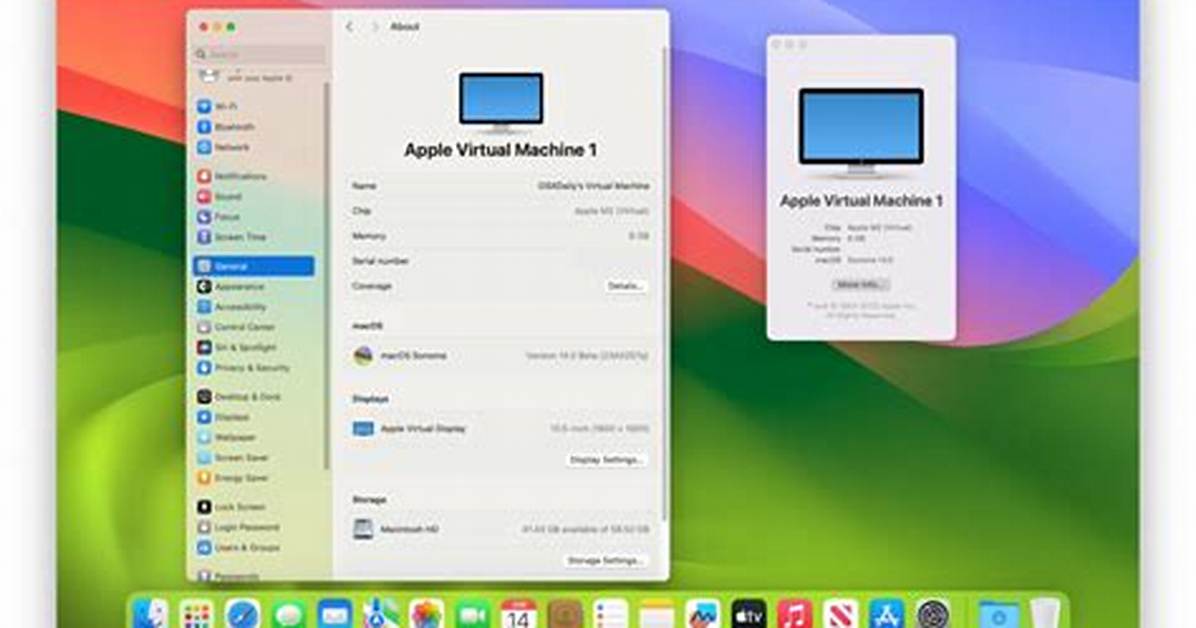The height and width of the screenshot is (628, 1196).
Task: Select the highlighted General sidebar item
Action: point(254,266)
